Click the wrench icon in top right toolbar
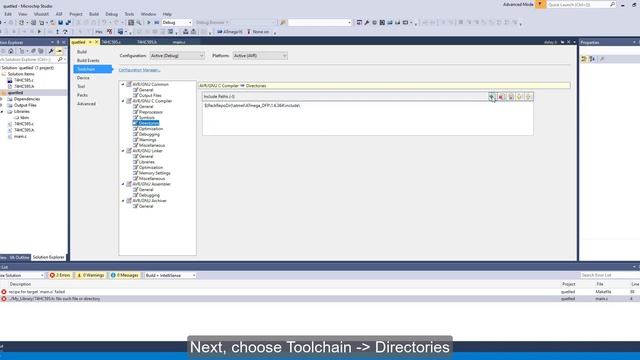Viewport: 640px width, 360px height. [367, 22]
